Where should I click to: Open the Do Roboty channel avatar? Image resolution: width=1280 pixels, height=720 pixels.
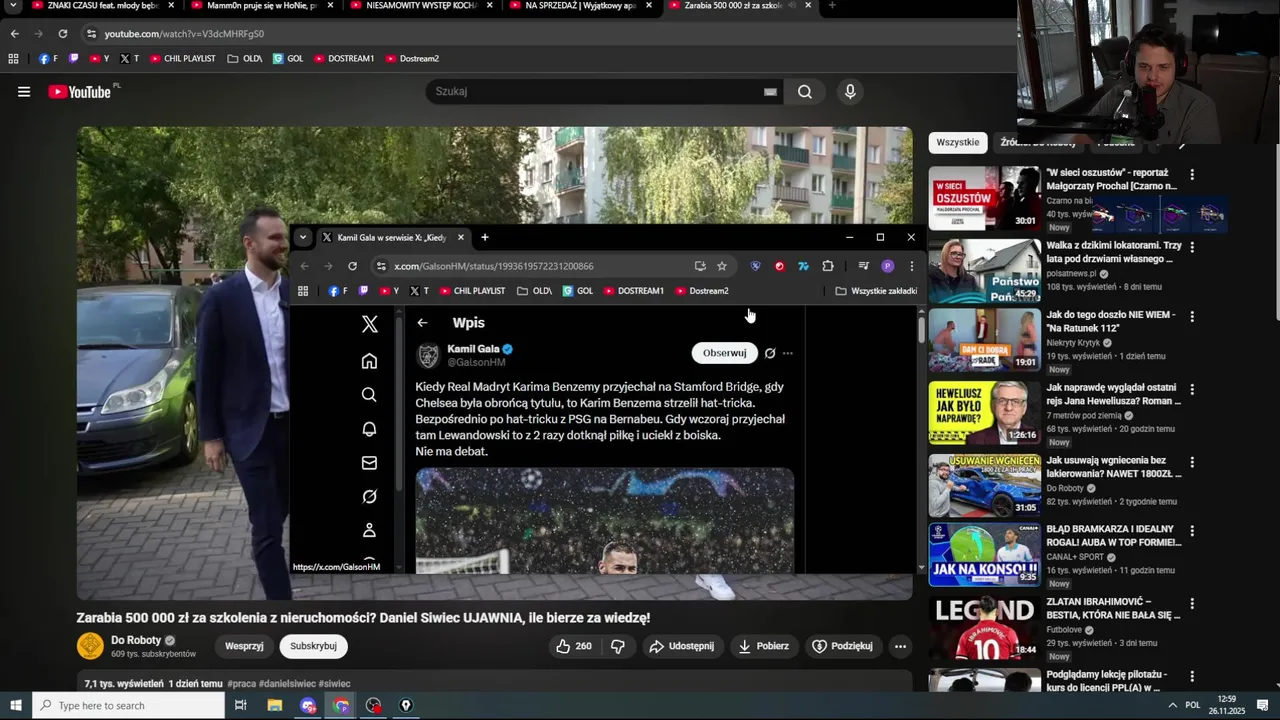point(90,646)
